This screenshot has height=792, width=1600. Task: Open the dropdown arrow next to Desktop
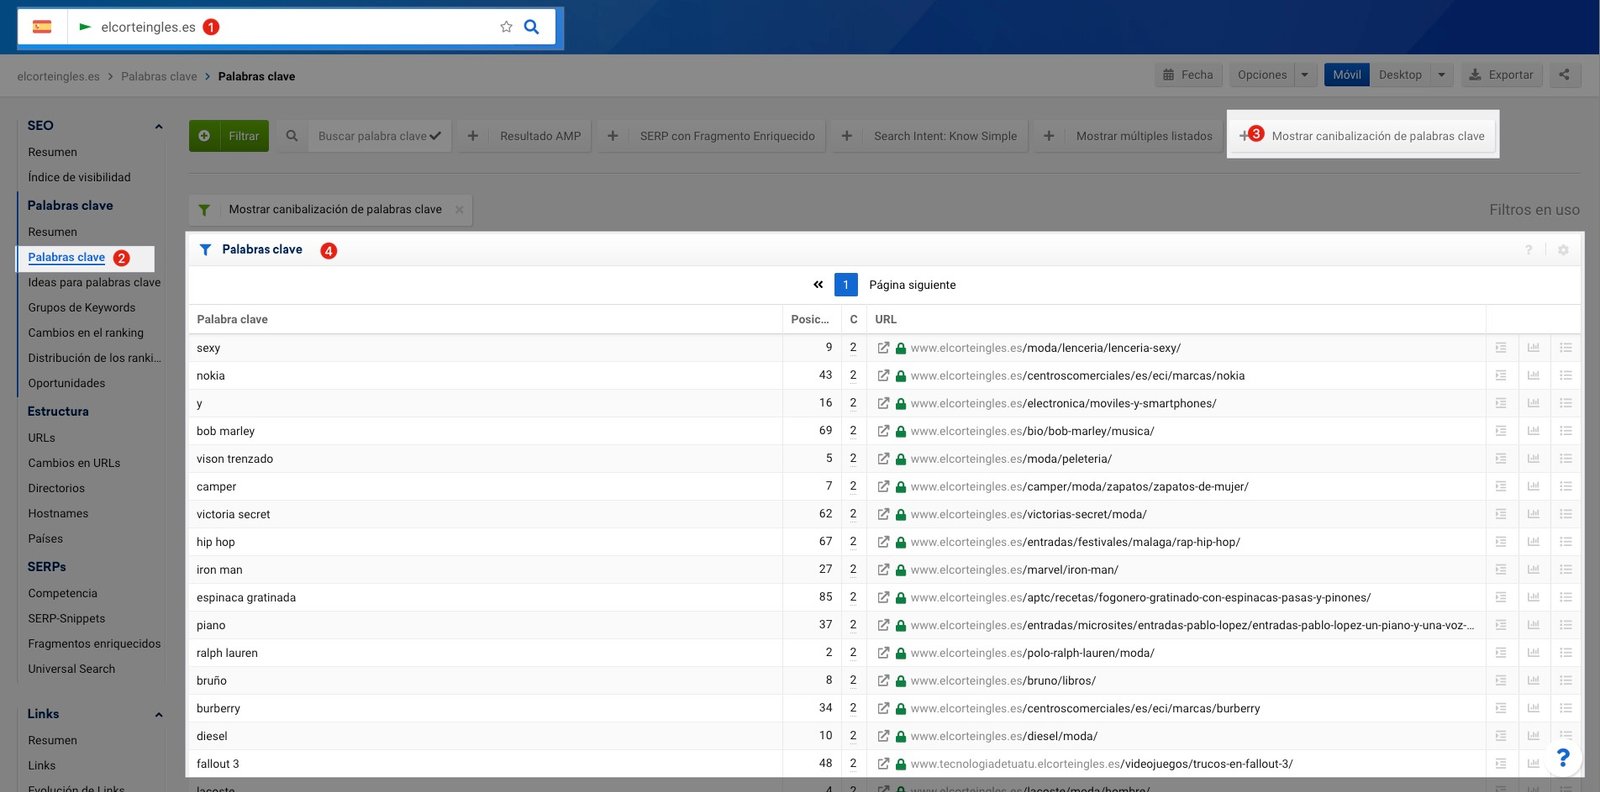click(x=1441, y=75)
